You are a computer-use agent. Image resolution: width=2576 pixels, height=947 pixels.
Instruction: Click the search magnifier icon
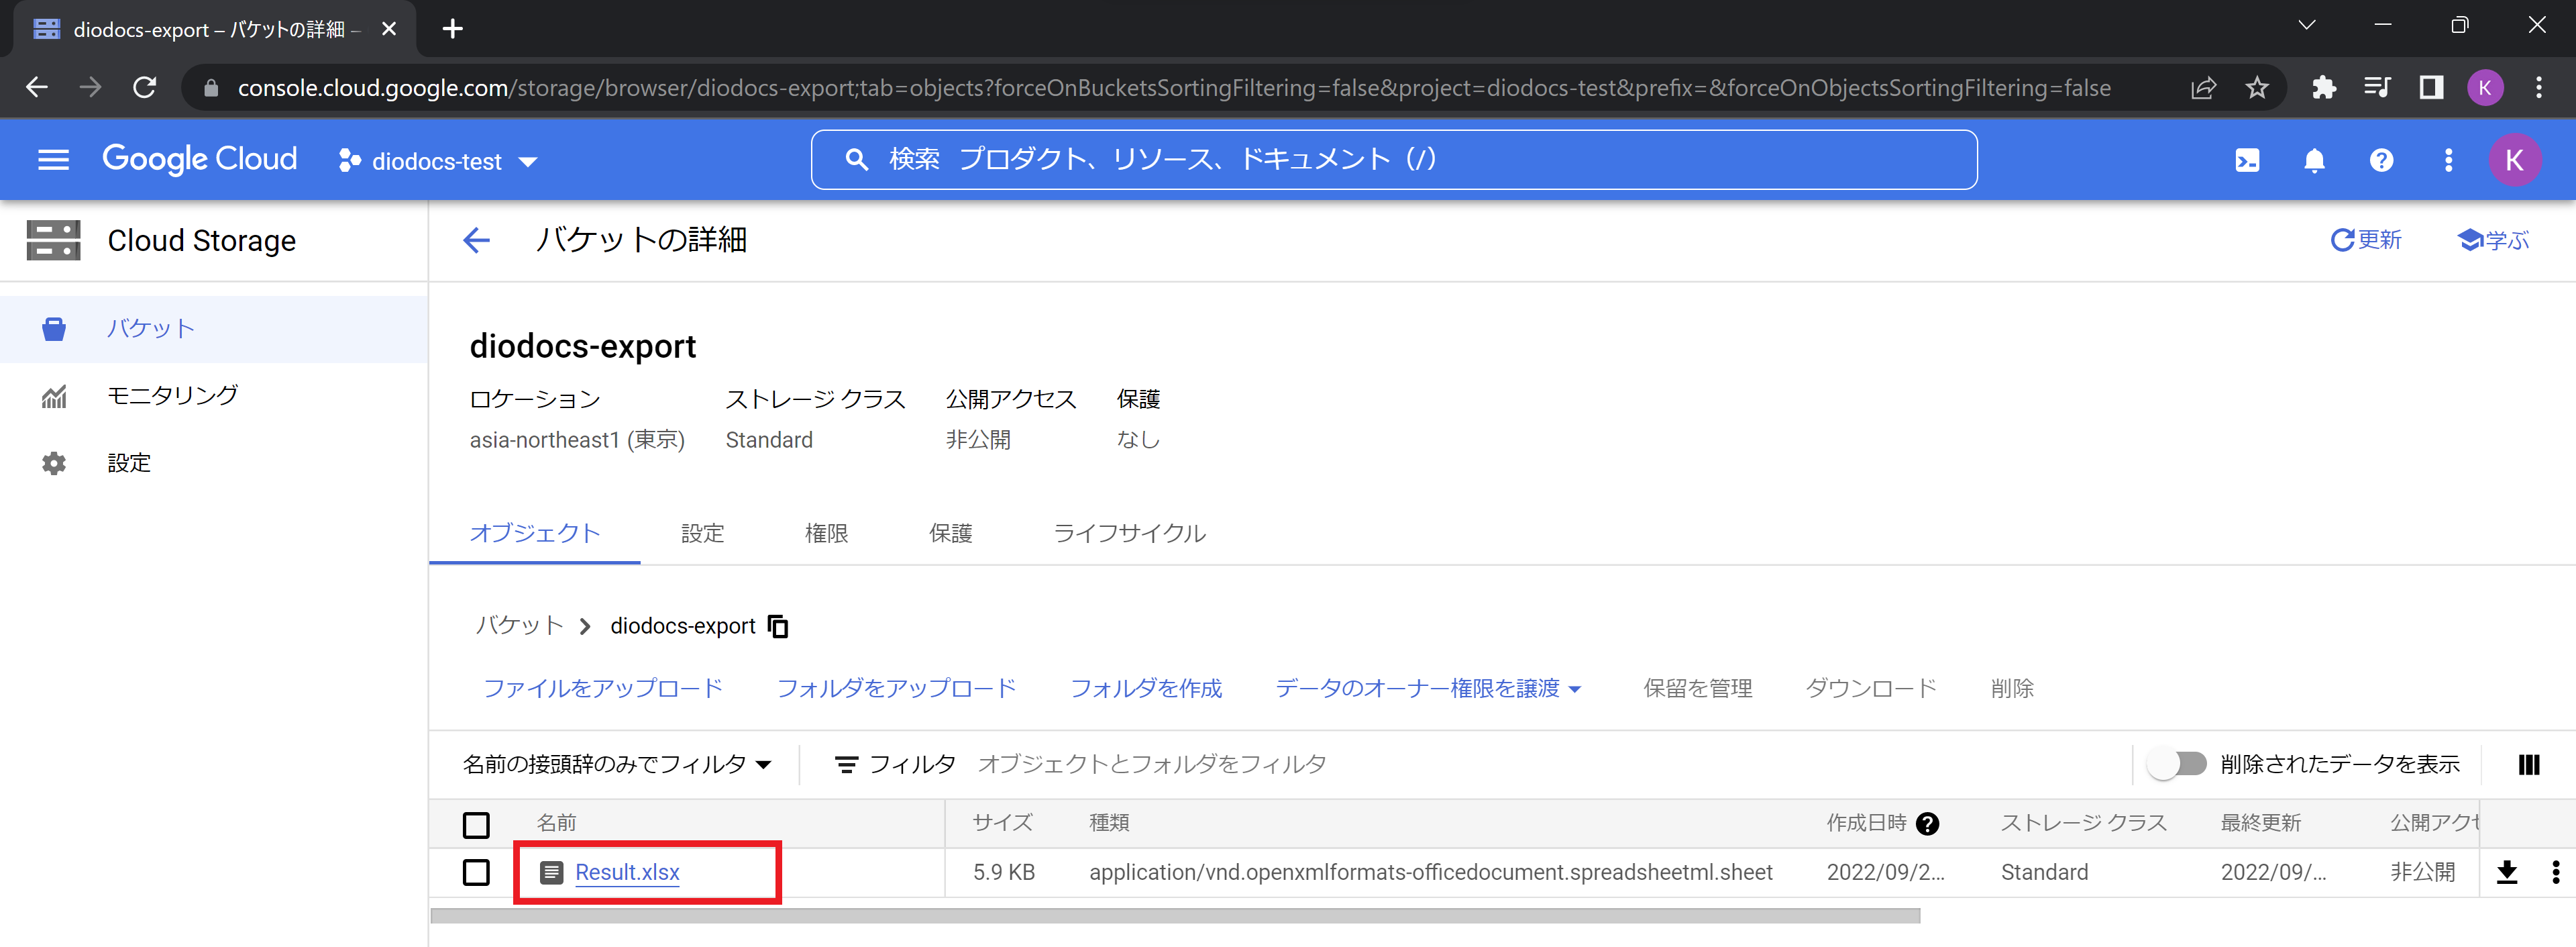(x=856, y=159)
